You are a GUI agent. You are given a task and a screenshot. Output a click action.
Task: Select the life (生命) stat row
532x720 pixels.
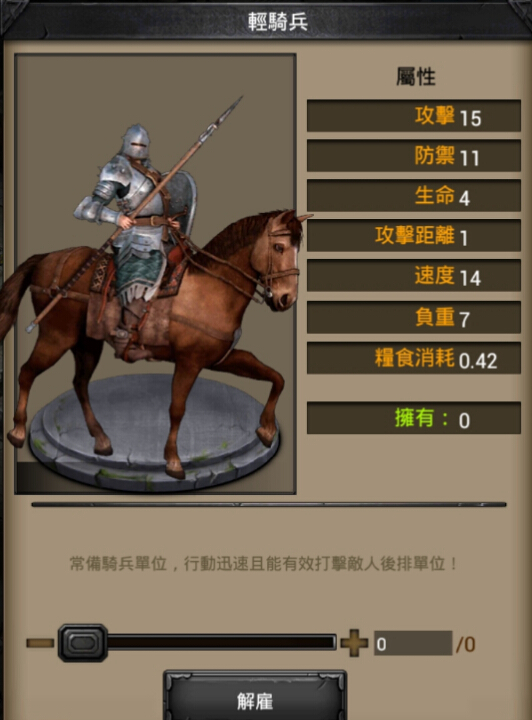414,196
